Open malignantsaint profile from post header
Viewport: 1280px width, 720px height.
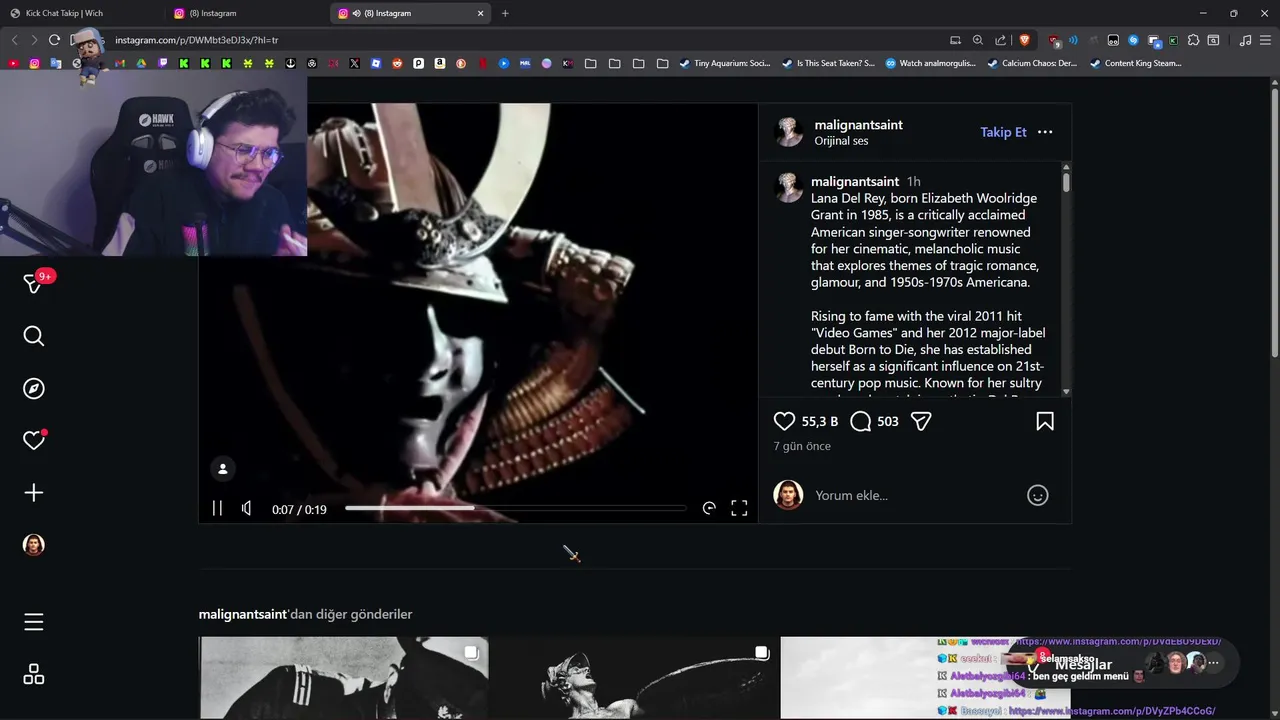click(x=858, y=125)
